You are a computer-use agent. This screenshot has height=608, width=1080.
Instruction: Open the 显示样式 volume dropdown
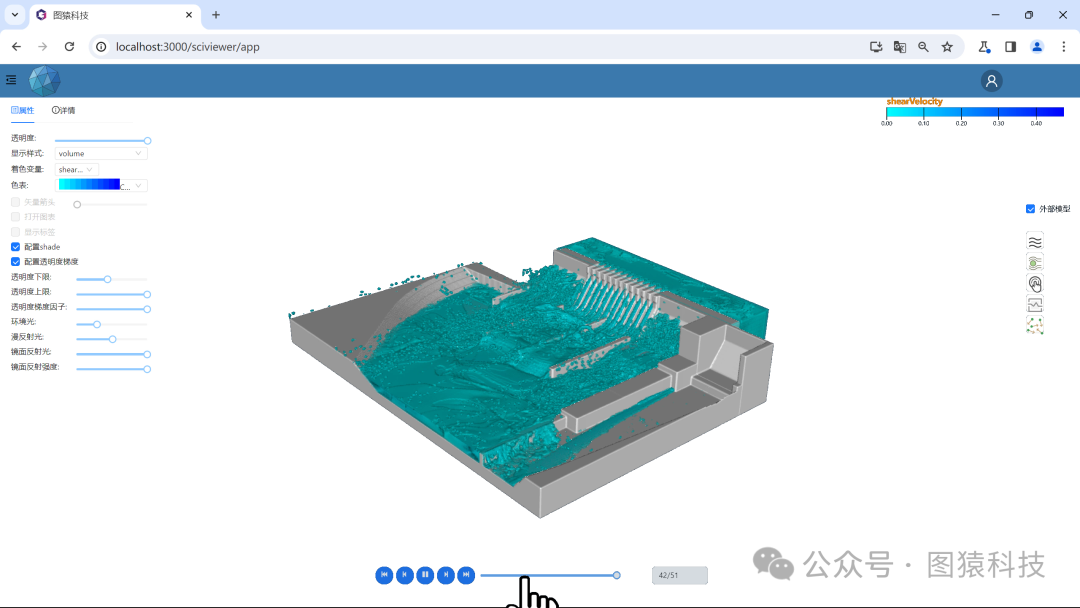pyautogui.click(x=101, y=154)
